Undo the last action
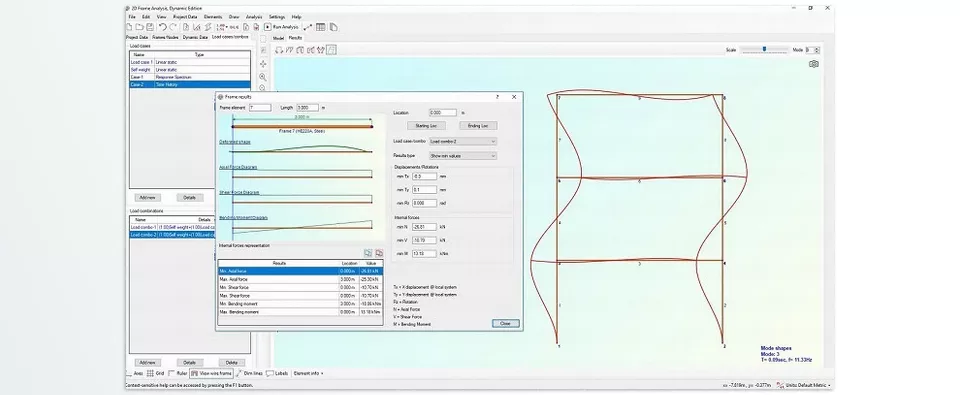 pyautogui.click(x=163, y=27)
